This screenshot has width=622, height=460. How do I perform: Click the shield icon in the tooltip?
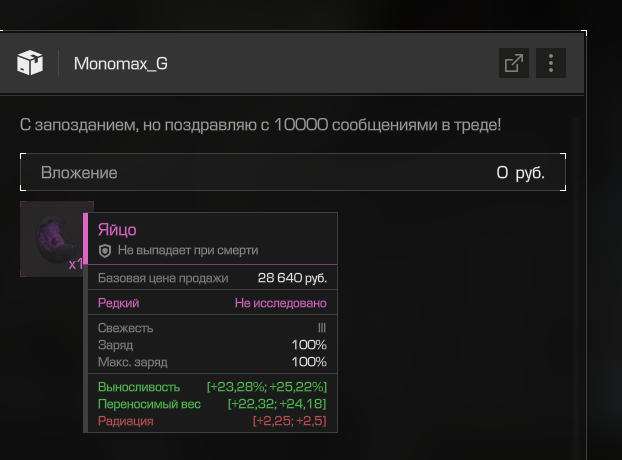[x=104, y=250]
